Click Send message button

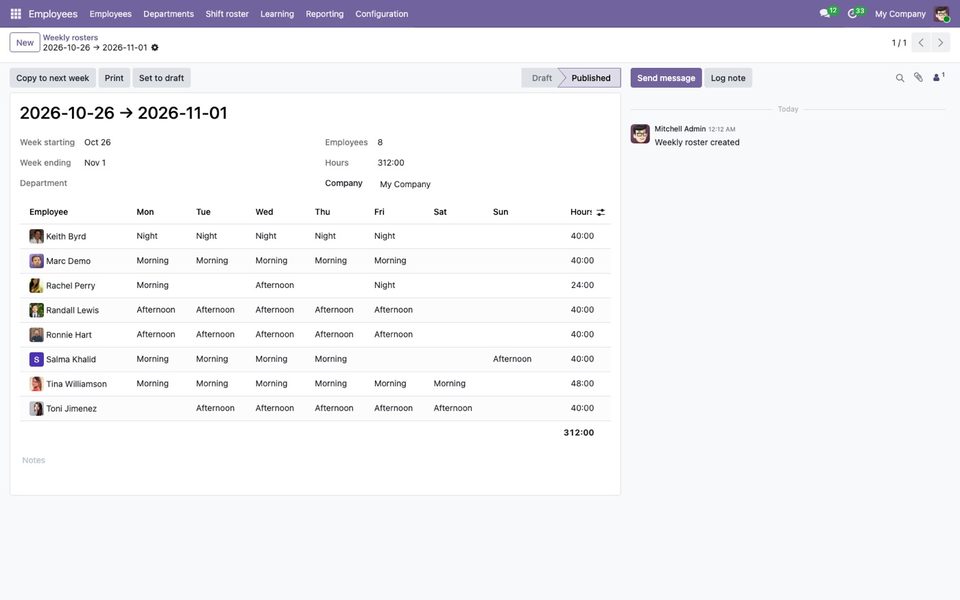pyautogui.click(x=666, y=78)
